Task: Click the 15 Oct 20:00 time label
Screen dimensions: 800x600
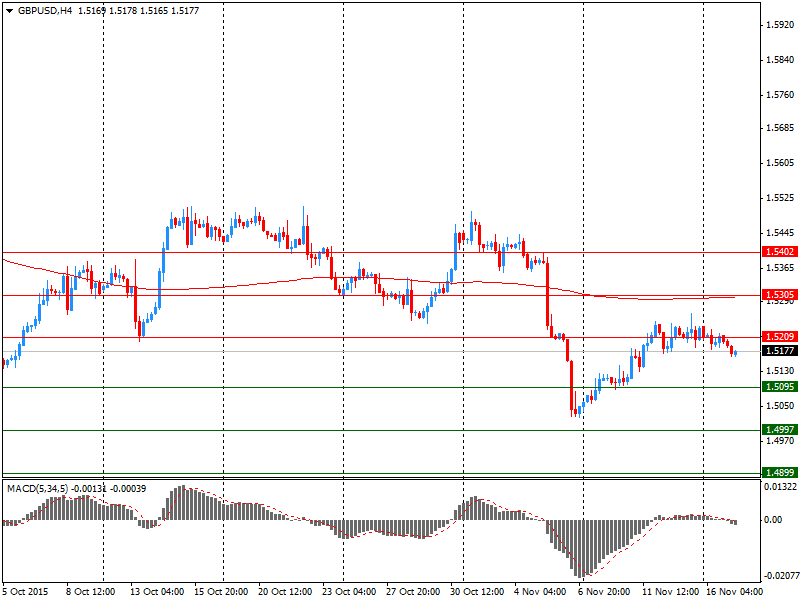Action: click(221, 592)
